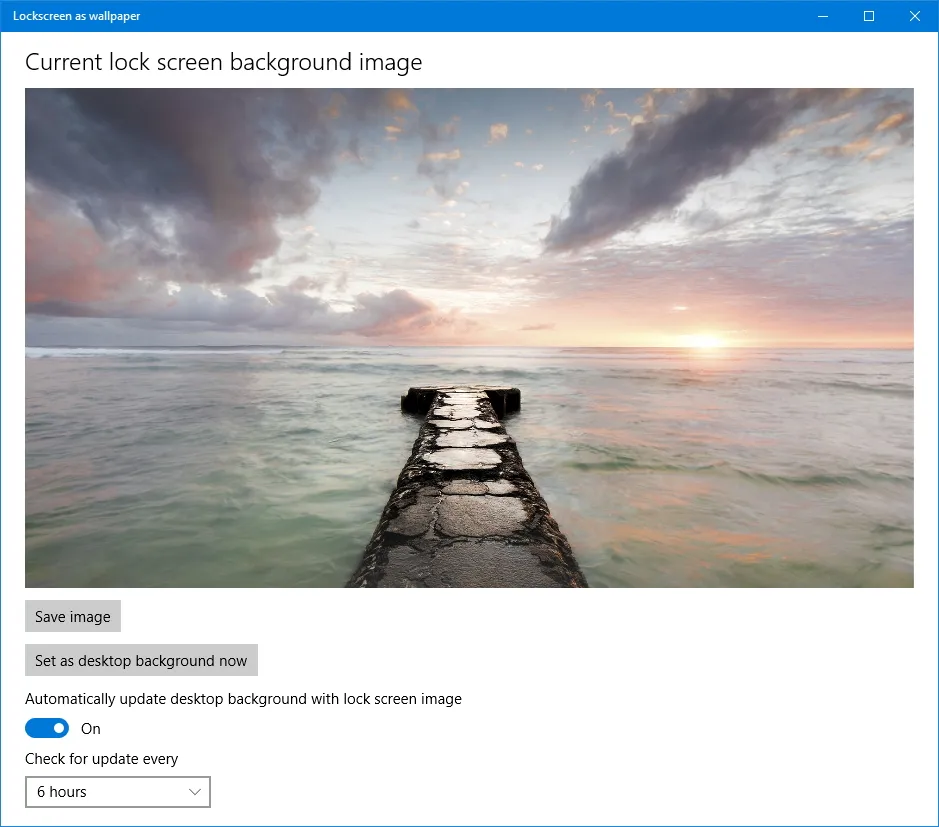The image size is (939, 827).
Task: Set lock screen image as desktop background now
Action: pos(141,660)
